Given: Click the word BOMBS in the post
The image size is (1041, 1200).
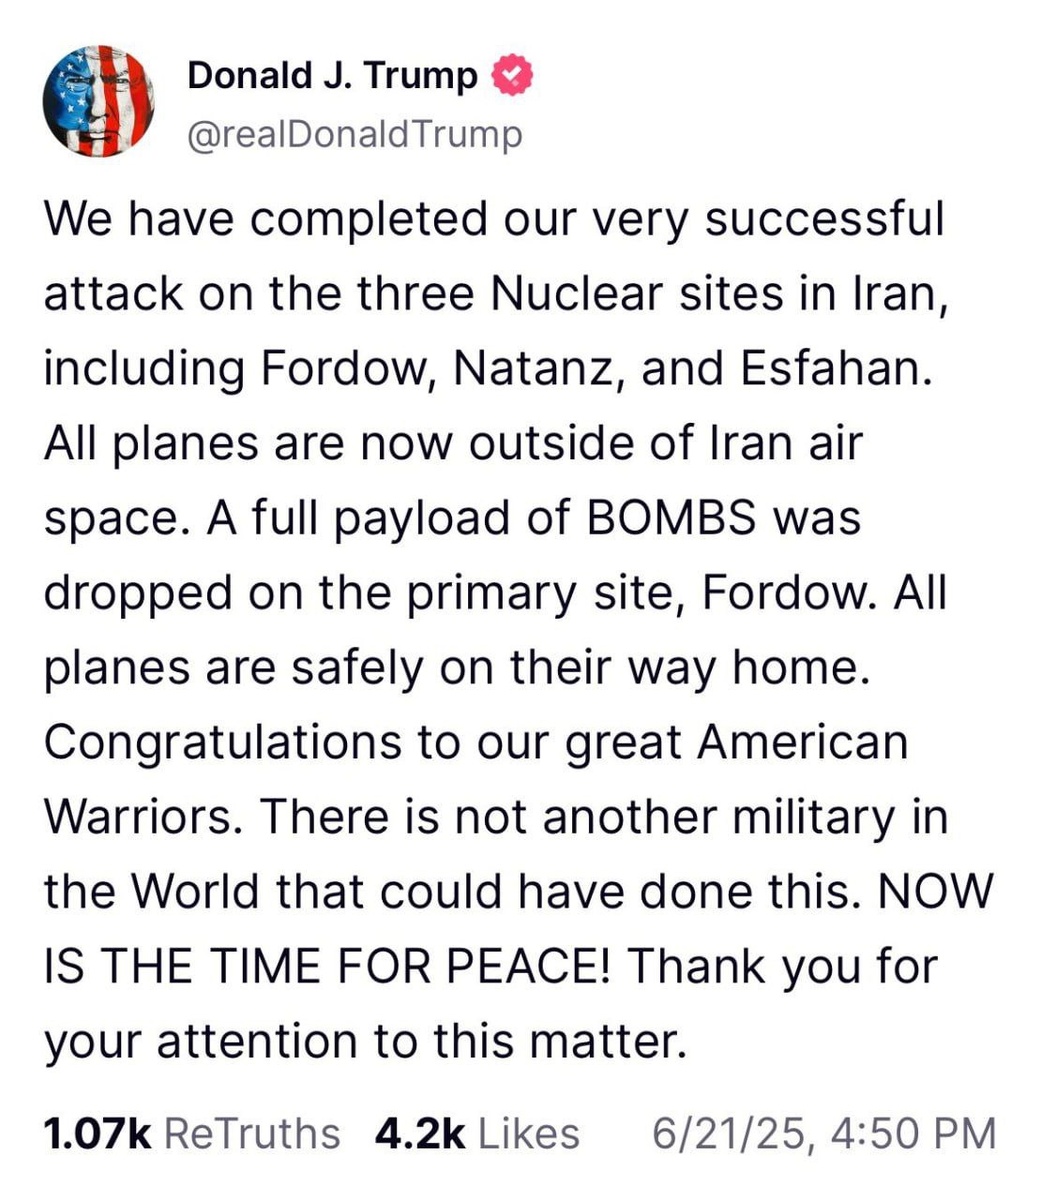Looking at the screenshot, I should point(663,518).
